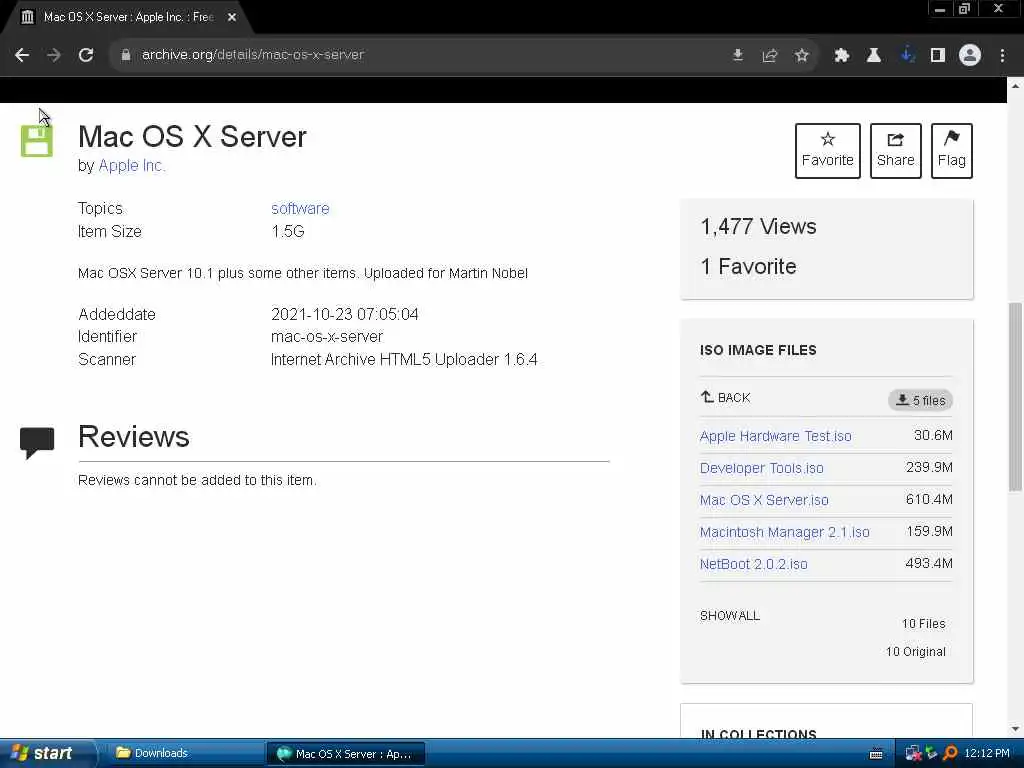
Task: Click the padlock site info icon
Action: click(x=126, y=55)
